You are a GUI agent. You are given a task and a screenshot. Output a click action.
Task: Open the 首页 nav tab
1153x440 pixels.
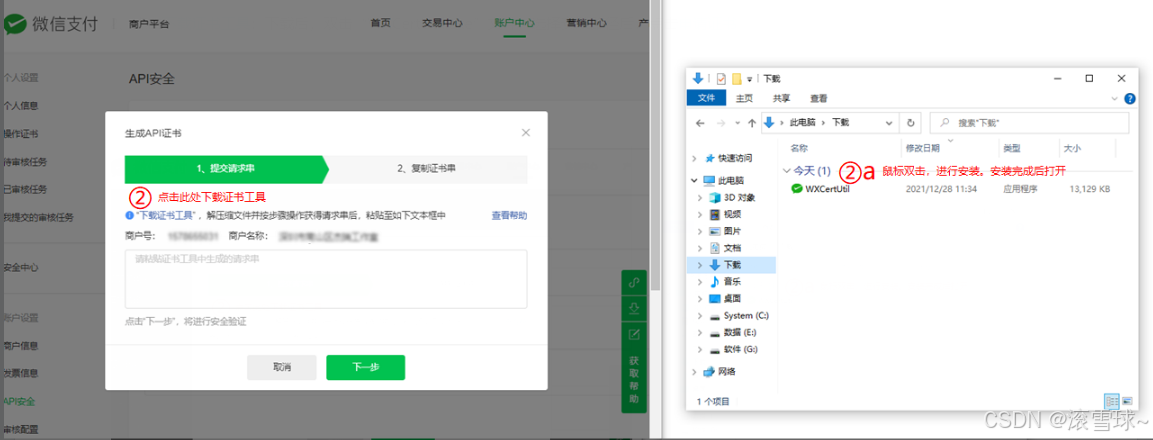[x=380, y=23]
